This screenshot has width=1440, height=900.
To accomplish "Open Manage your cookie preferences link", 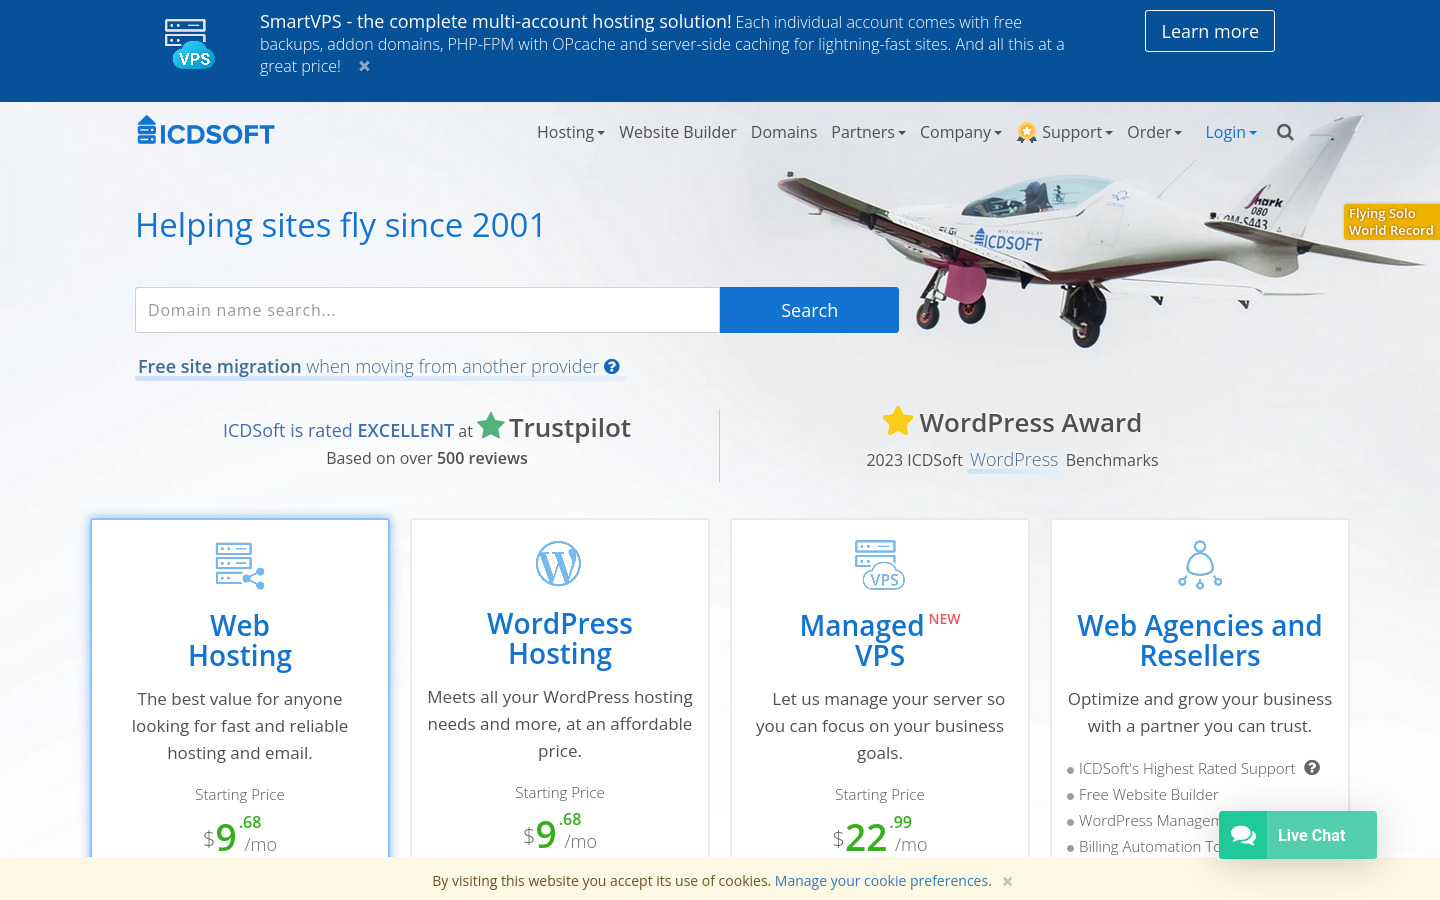I will [x=881, y=881].
